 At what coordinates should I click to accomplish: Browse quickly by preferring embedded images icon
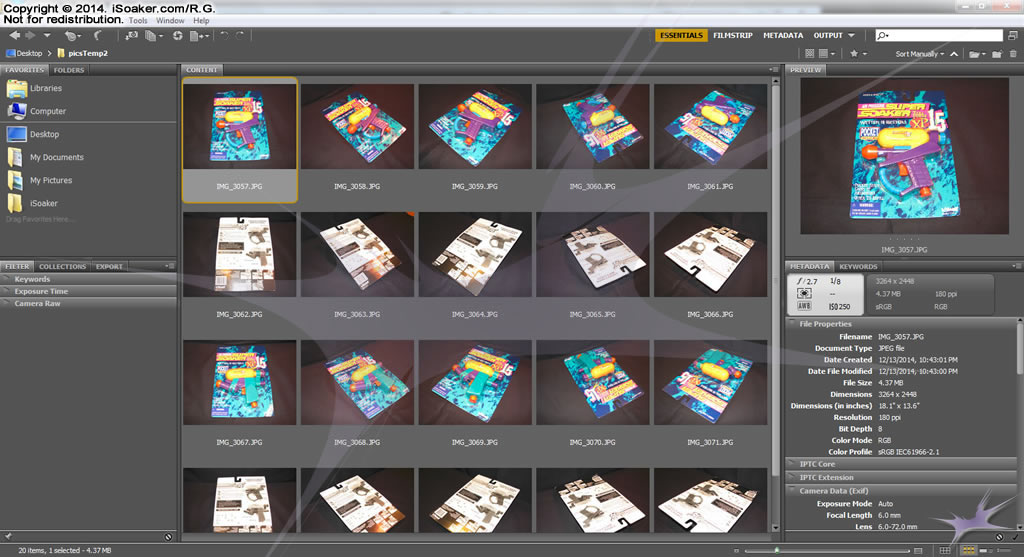pyautogui.click(x=810, y=54)
